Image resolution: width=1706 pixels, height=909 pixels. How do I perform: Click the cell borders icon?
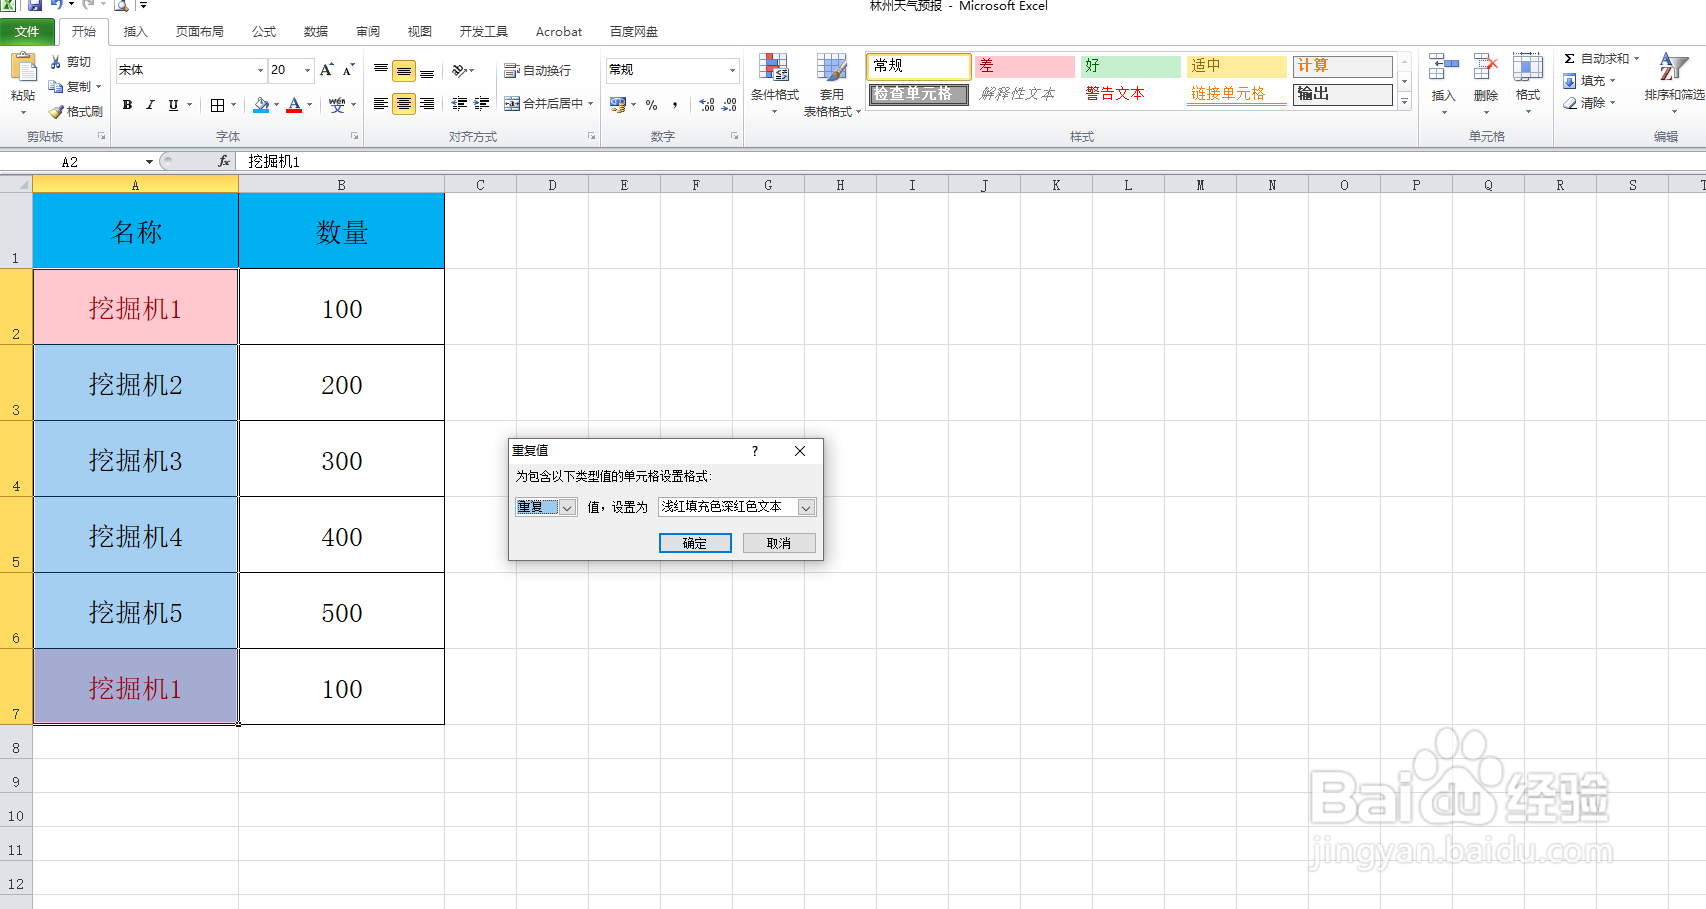[x=217, y=105]
